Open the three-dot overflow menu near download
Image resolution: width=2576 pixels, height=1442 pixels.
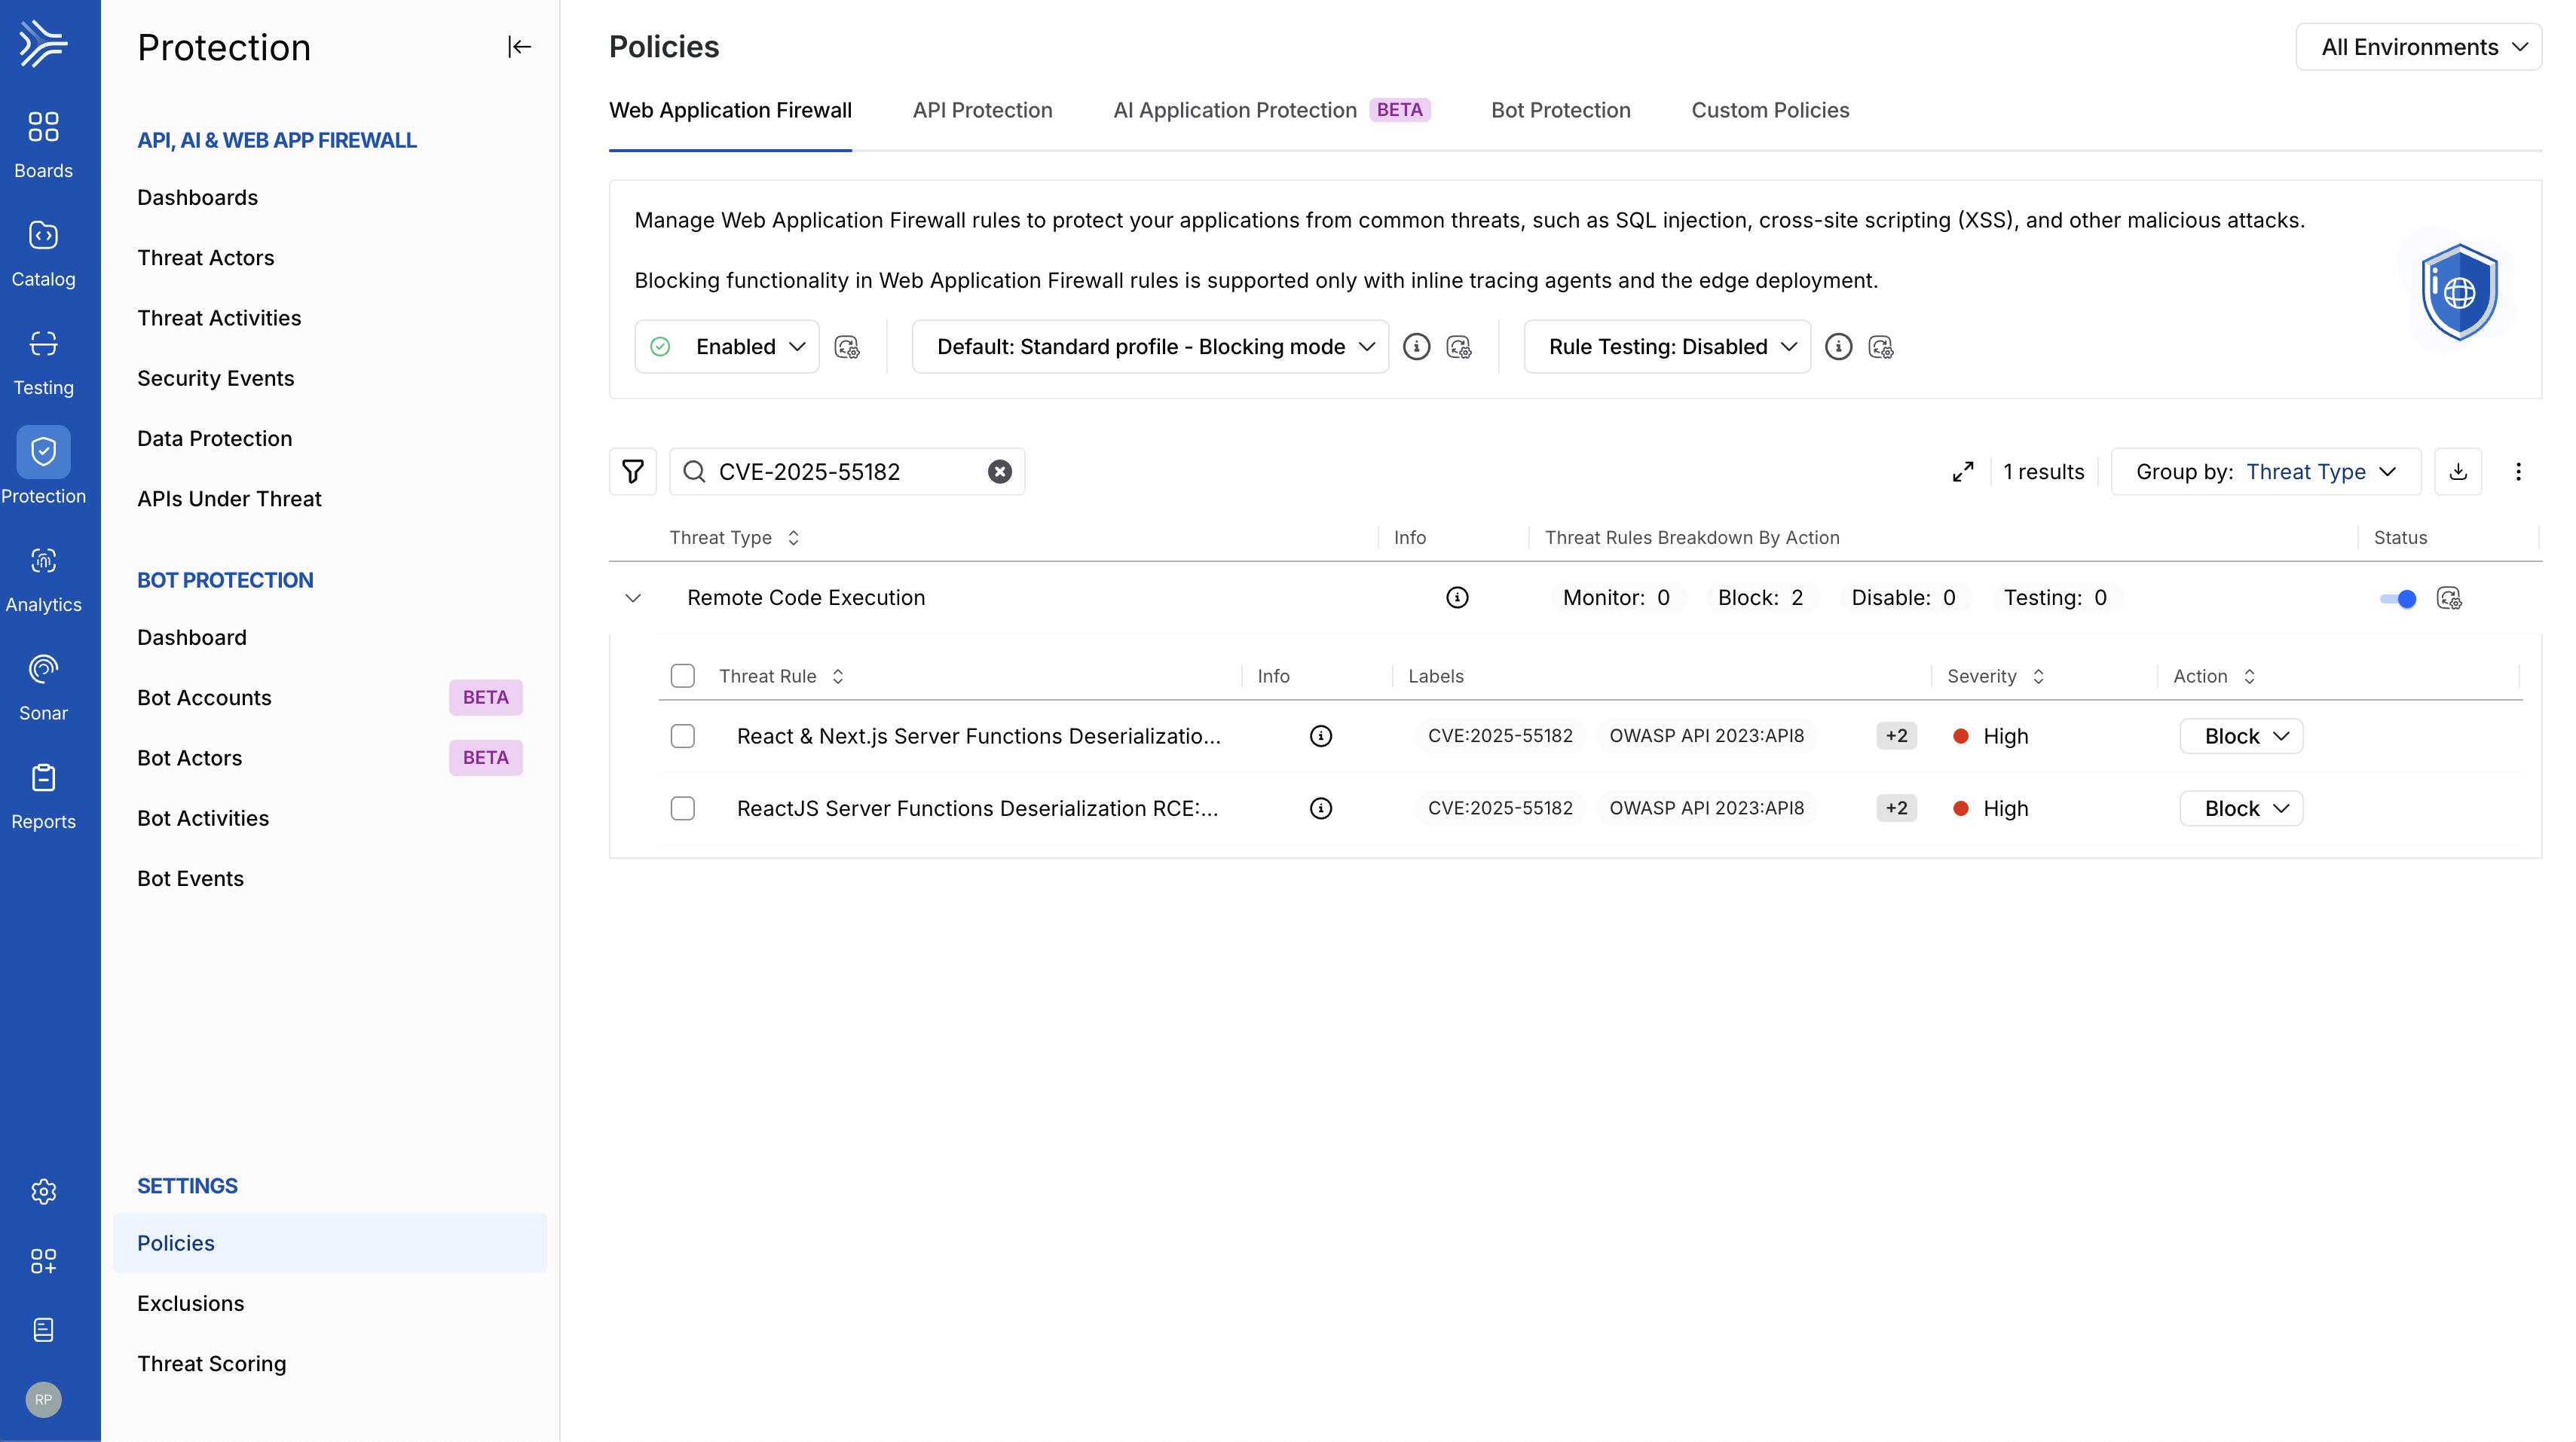tap(2519, 471)
